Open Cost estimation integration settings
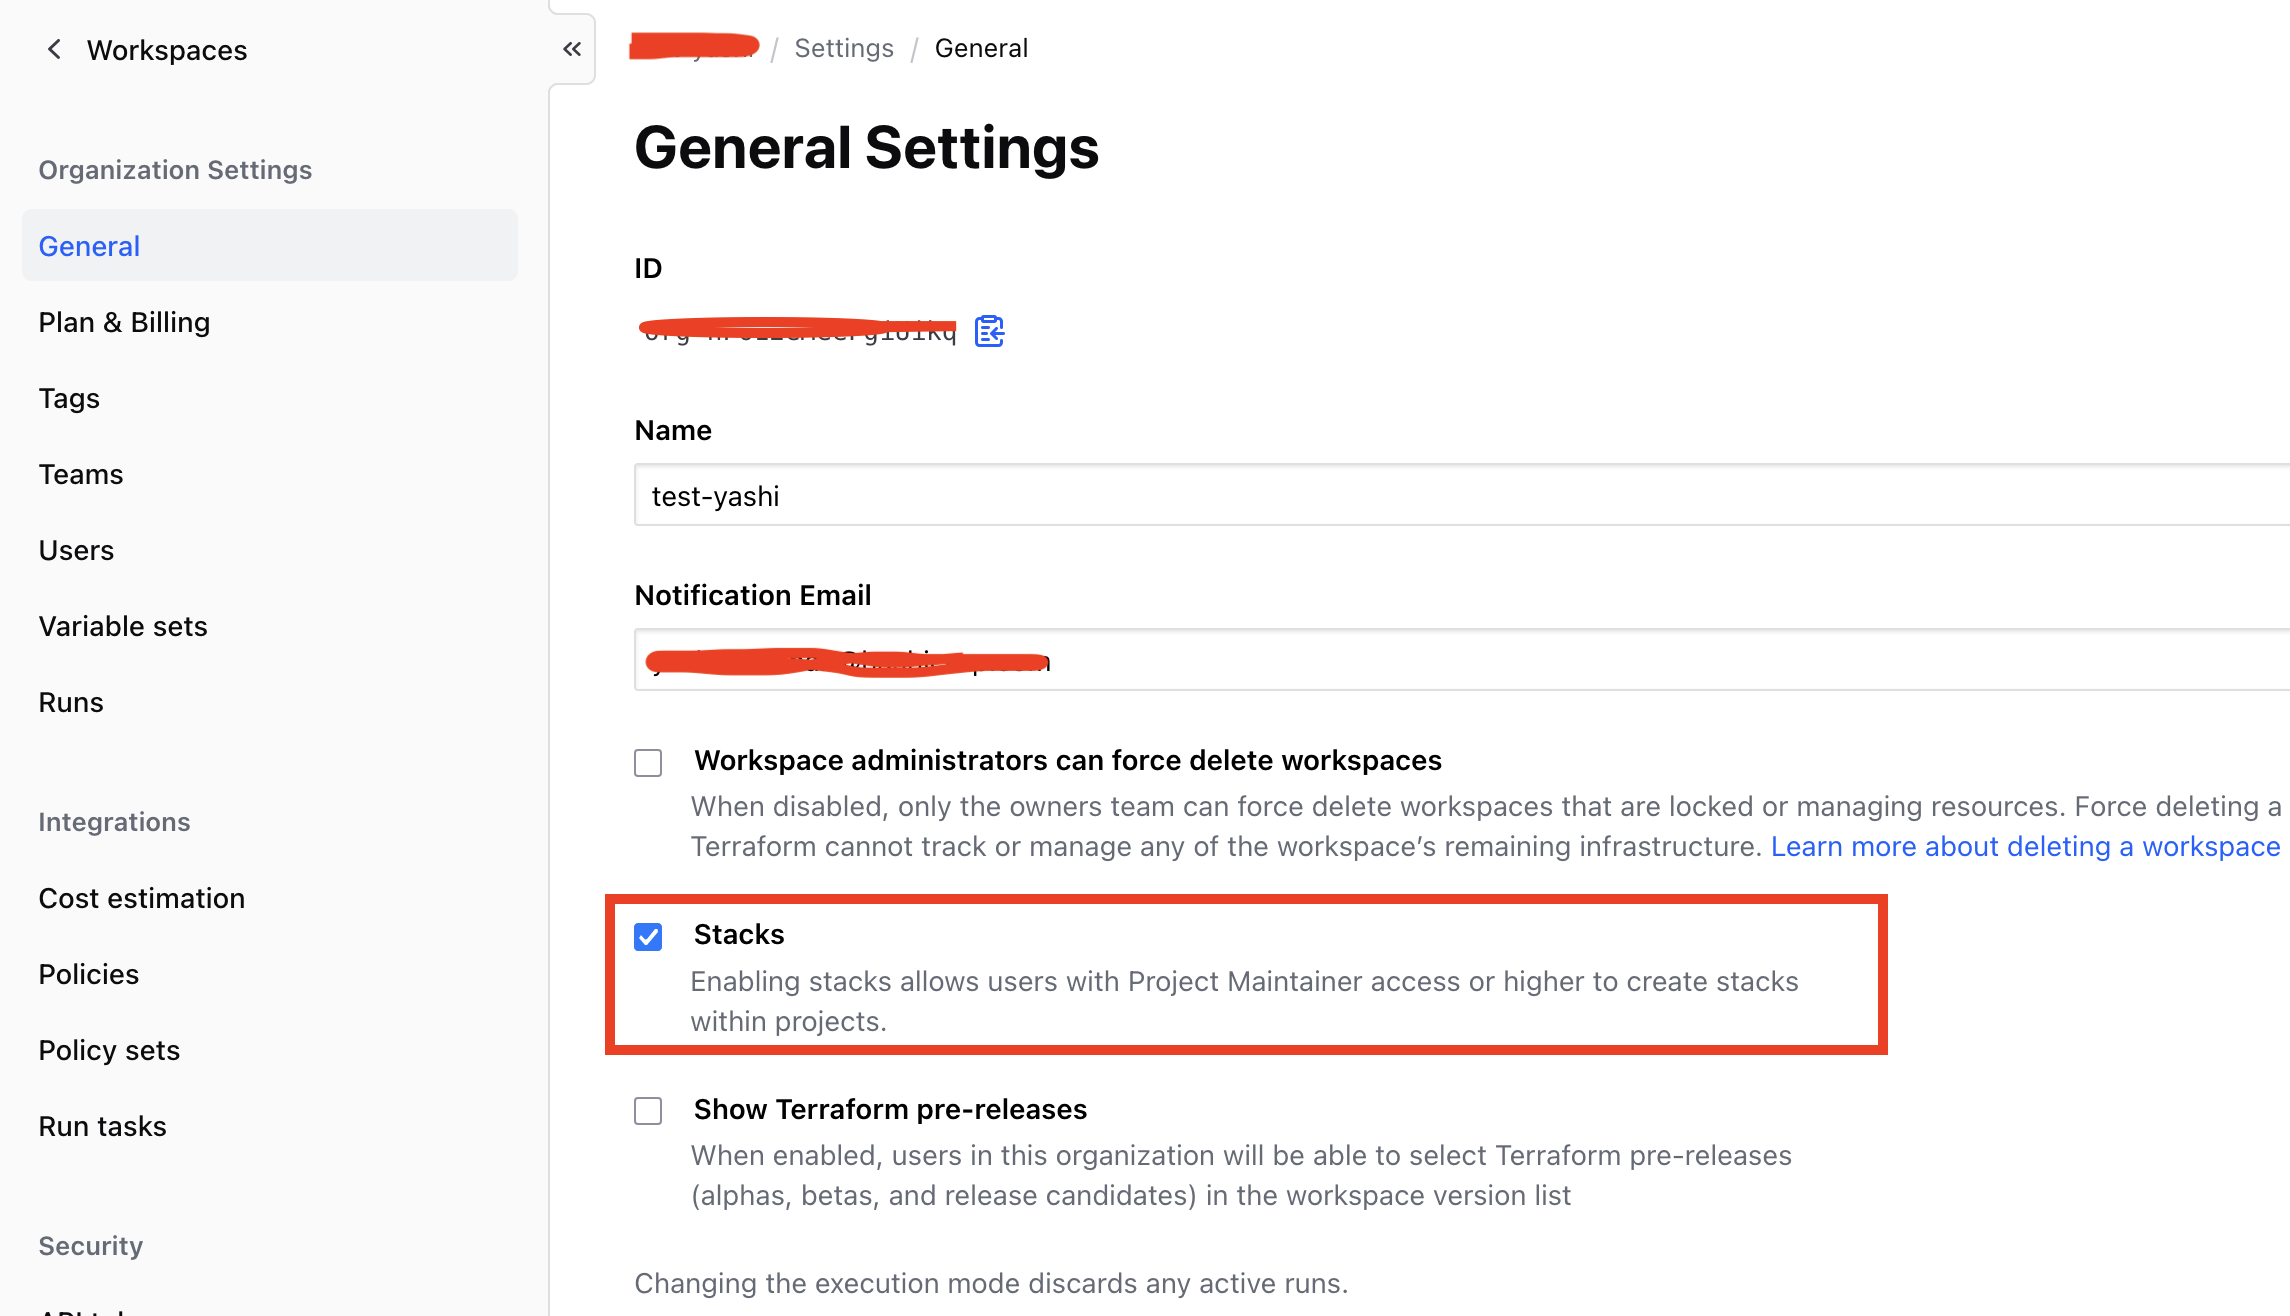This screenshot has height=1316, width=2290. tap(142, 898)
